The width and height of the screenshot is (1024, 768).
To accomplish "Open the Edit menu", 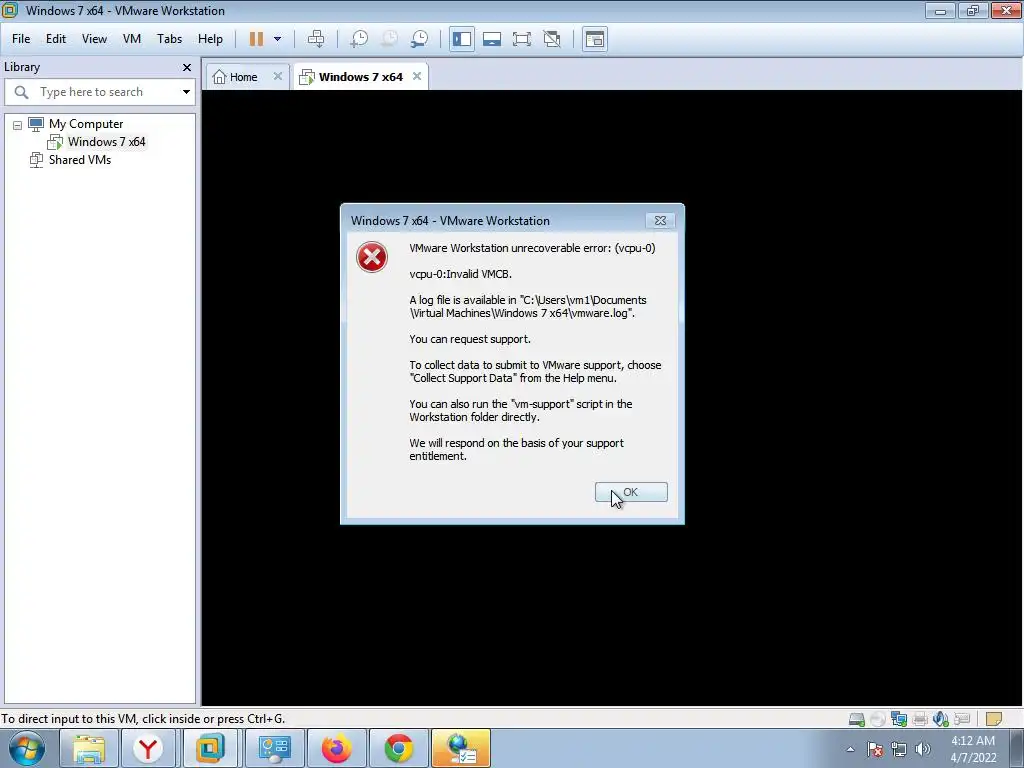I will pyautogui.click(x=56, y=39).
